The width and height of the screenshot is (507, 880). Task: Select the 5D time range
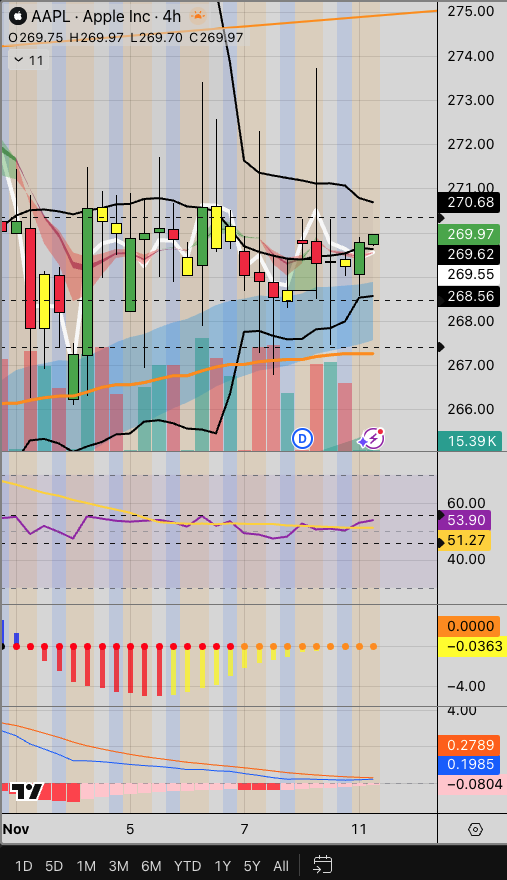[54, 866]
